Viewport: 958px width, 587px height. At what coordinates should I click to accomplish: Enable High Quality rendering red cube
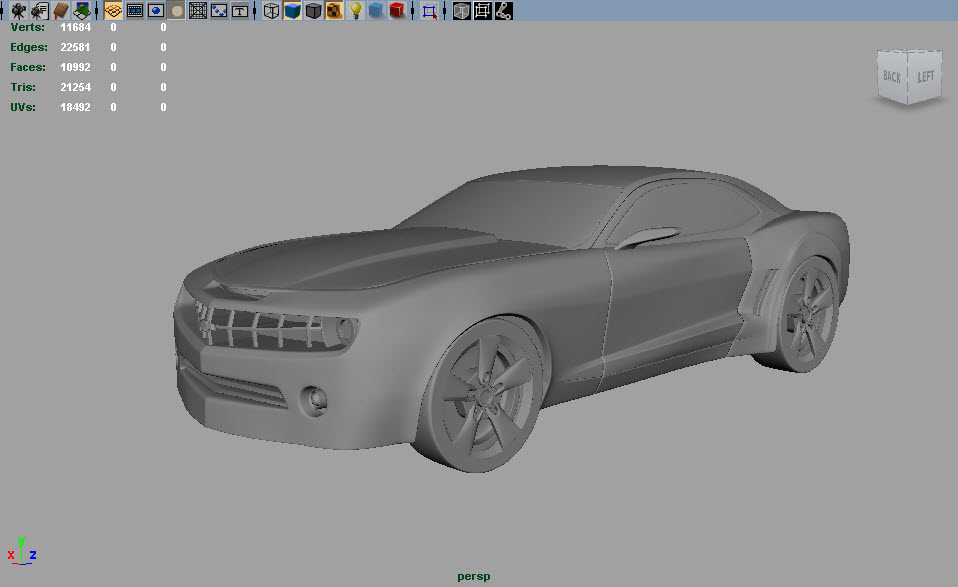pos(397,10)
